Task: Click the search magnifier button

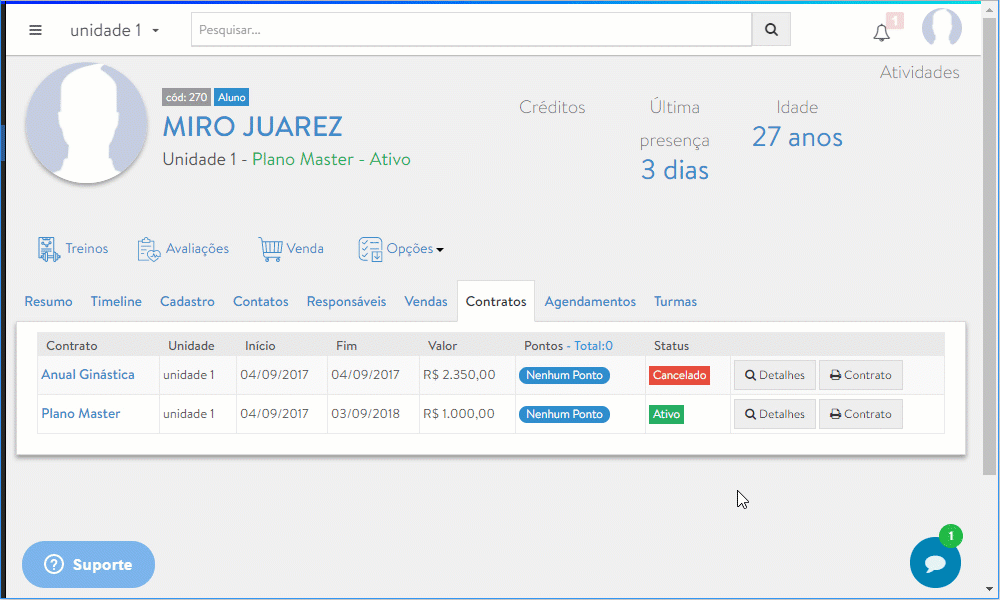Action: [x=770, y=29]
